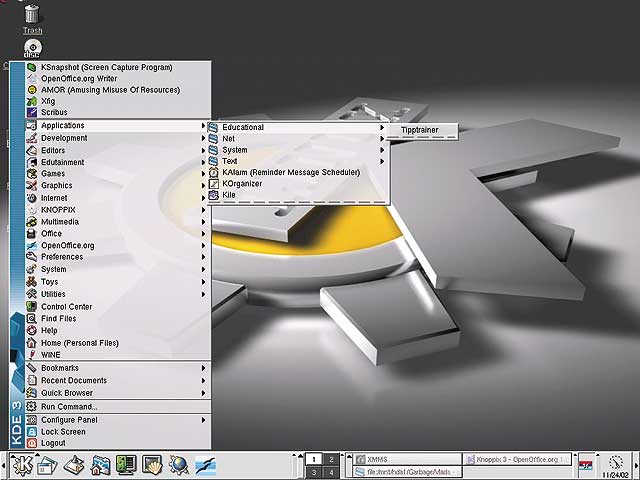This screenshot has height=480, width=640.
Task: Switch to virtual desktop 3
Action: coord(313,473)
